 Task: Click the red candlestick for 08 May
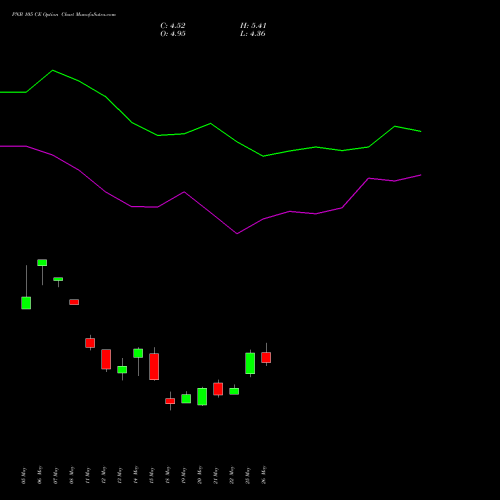[x=74, y=302]
